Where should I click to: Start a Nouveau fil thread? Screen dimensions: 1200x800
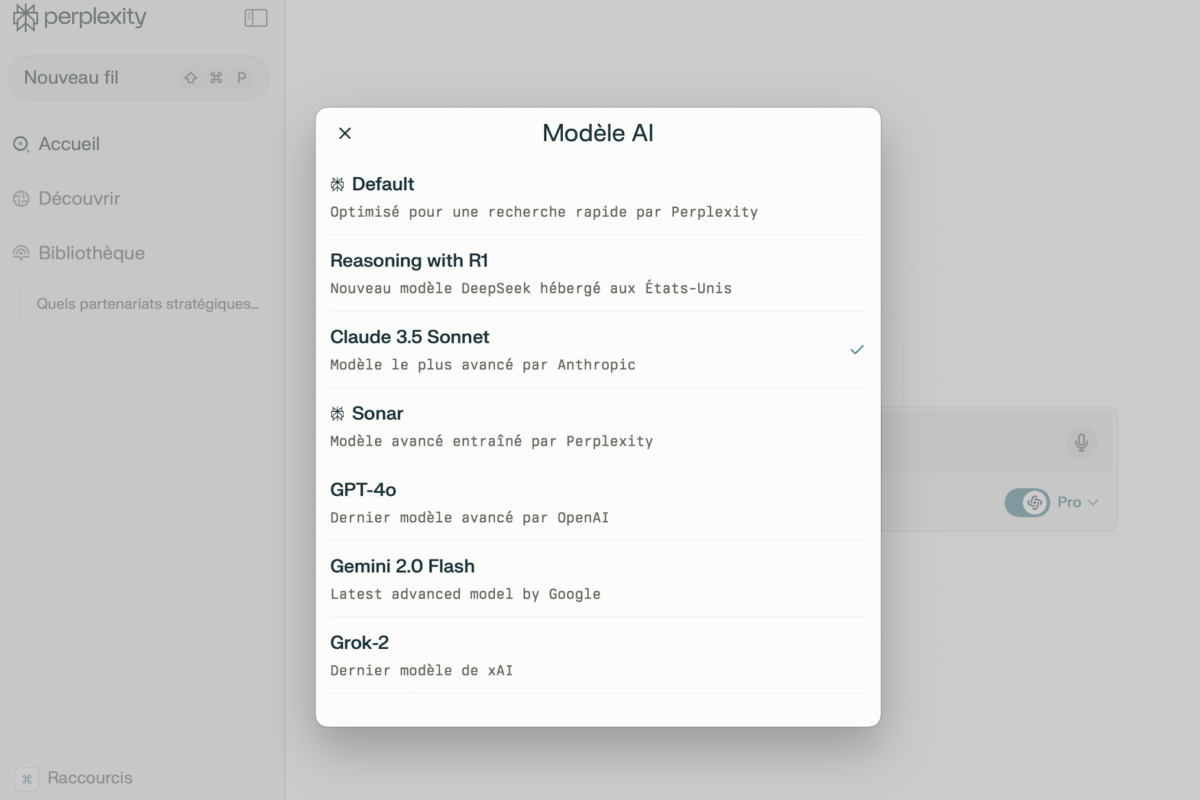point(139,77)
